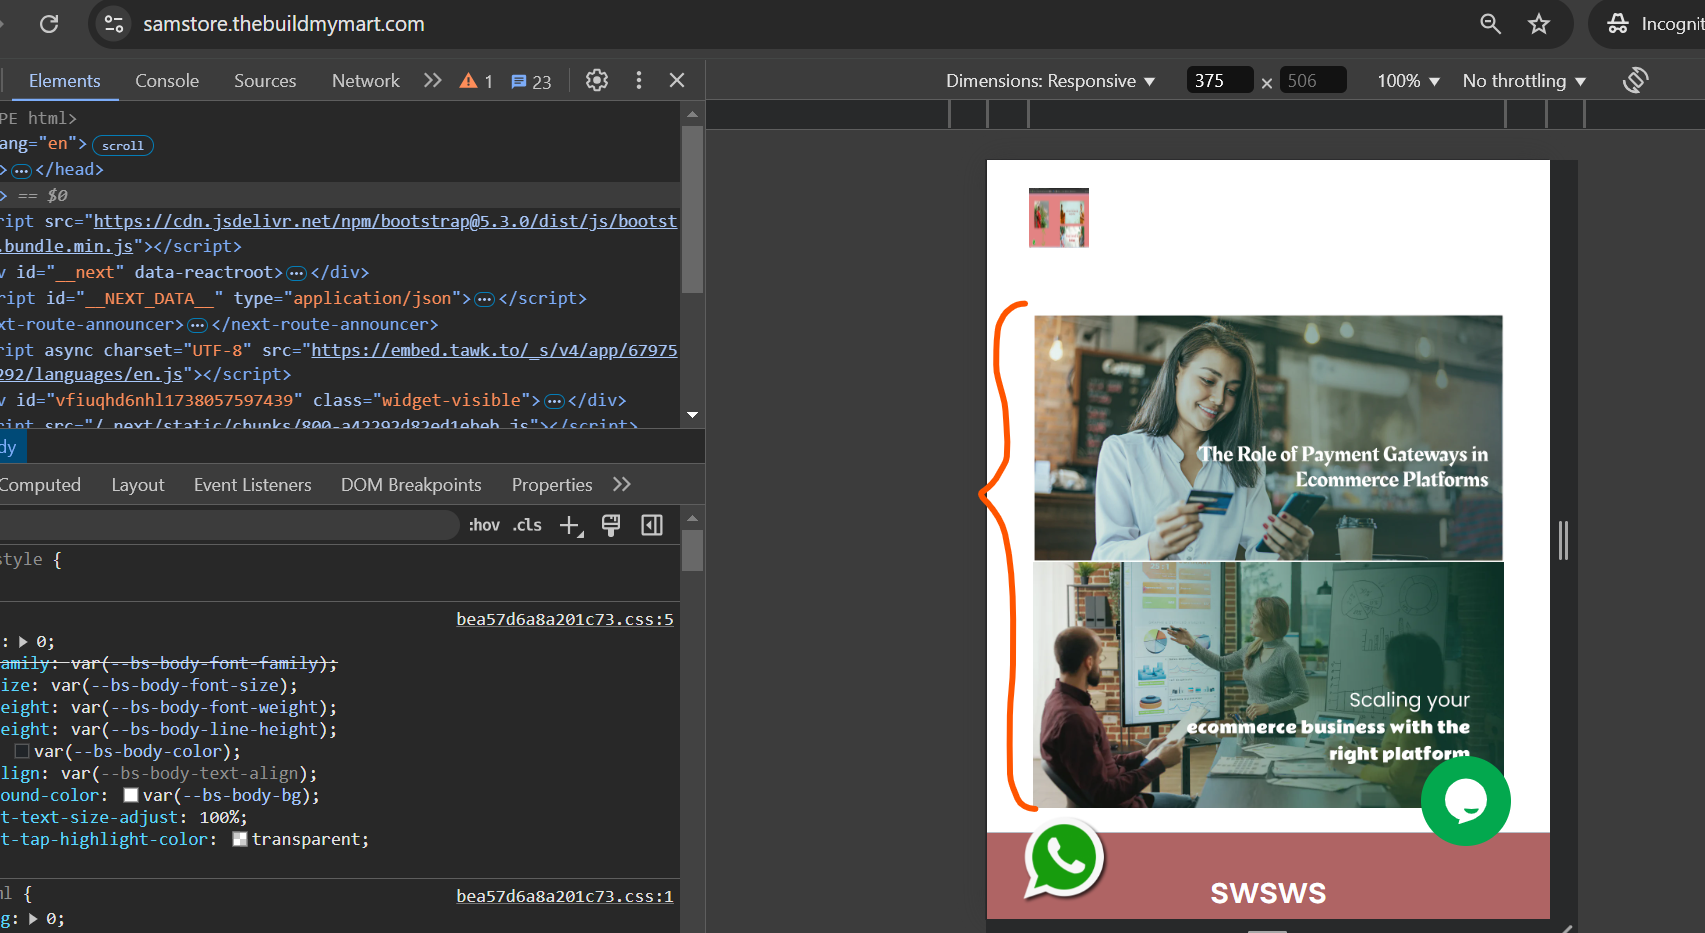1705x933 pixels.
Task: Open the Event Listeners tab
Action: [x=253, y=485]
